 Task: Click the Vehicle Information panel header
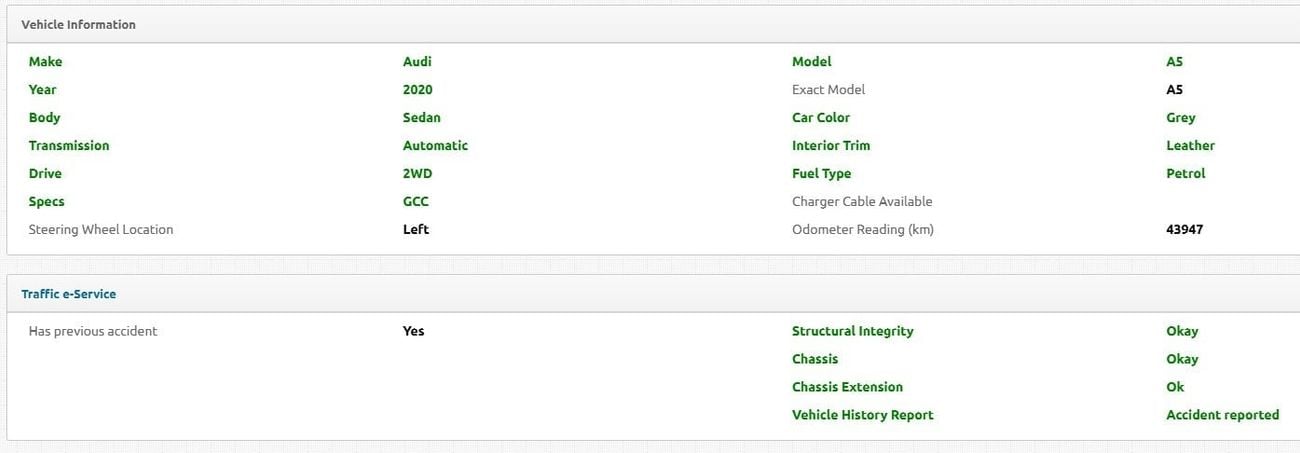click(x=79, y=24)
